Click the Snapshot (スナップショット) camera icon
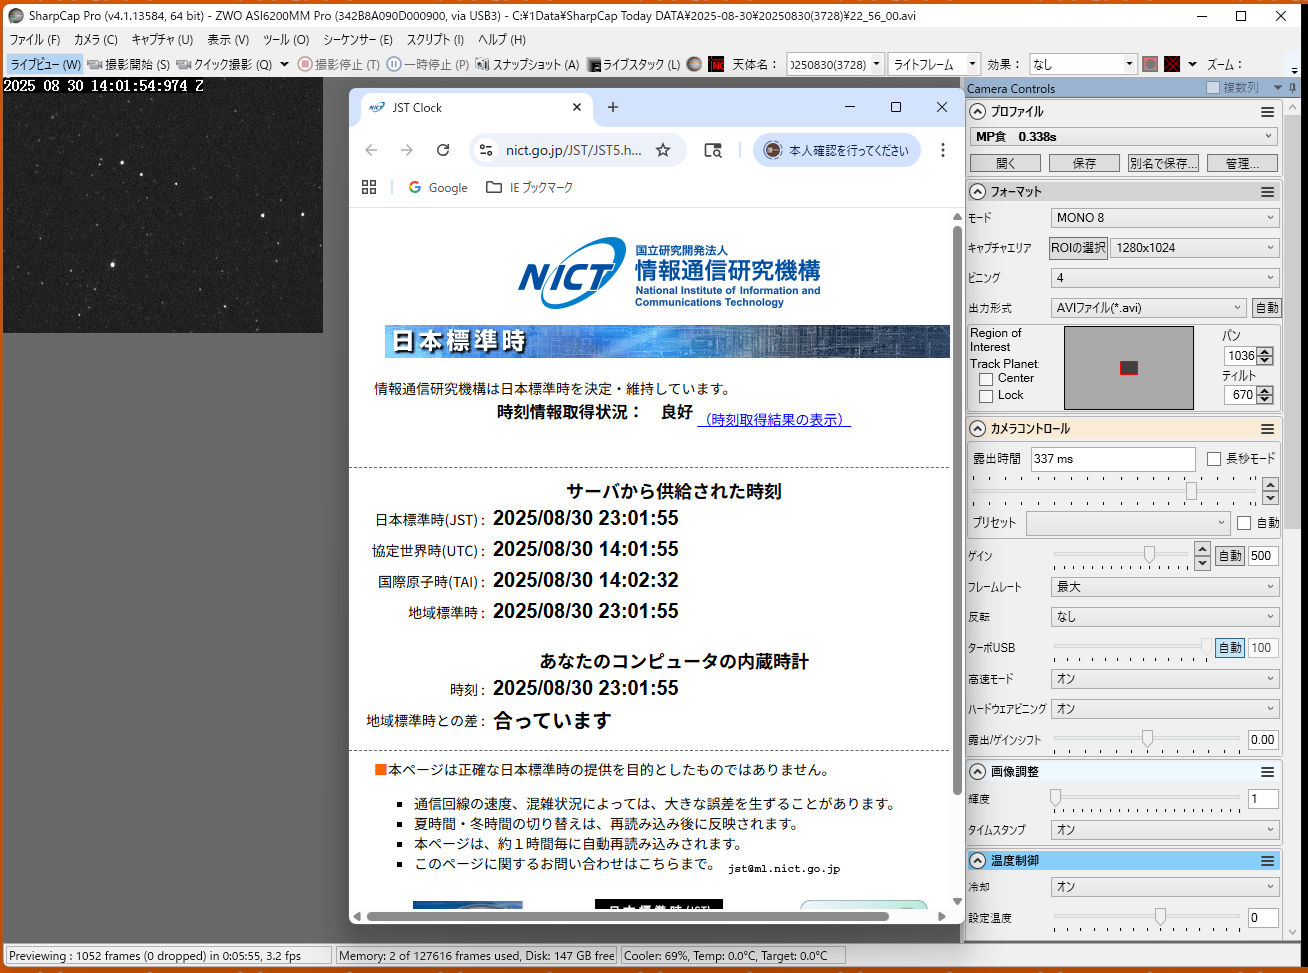1308x973 pixels. click(482, 64)
